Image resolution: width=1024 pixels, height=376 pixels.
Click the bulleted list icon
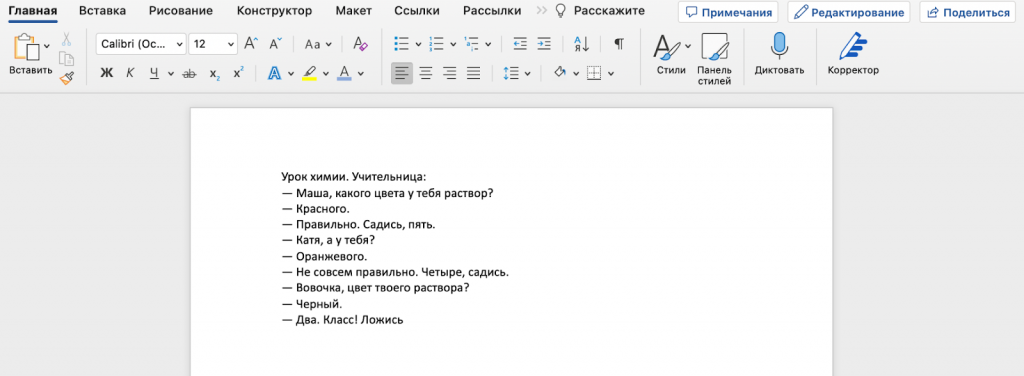pyautogui.click(x=402, y=44)
